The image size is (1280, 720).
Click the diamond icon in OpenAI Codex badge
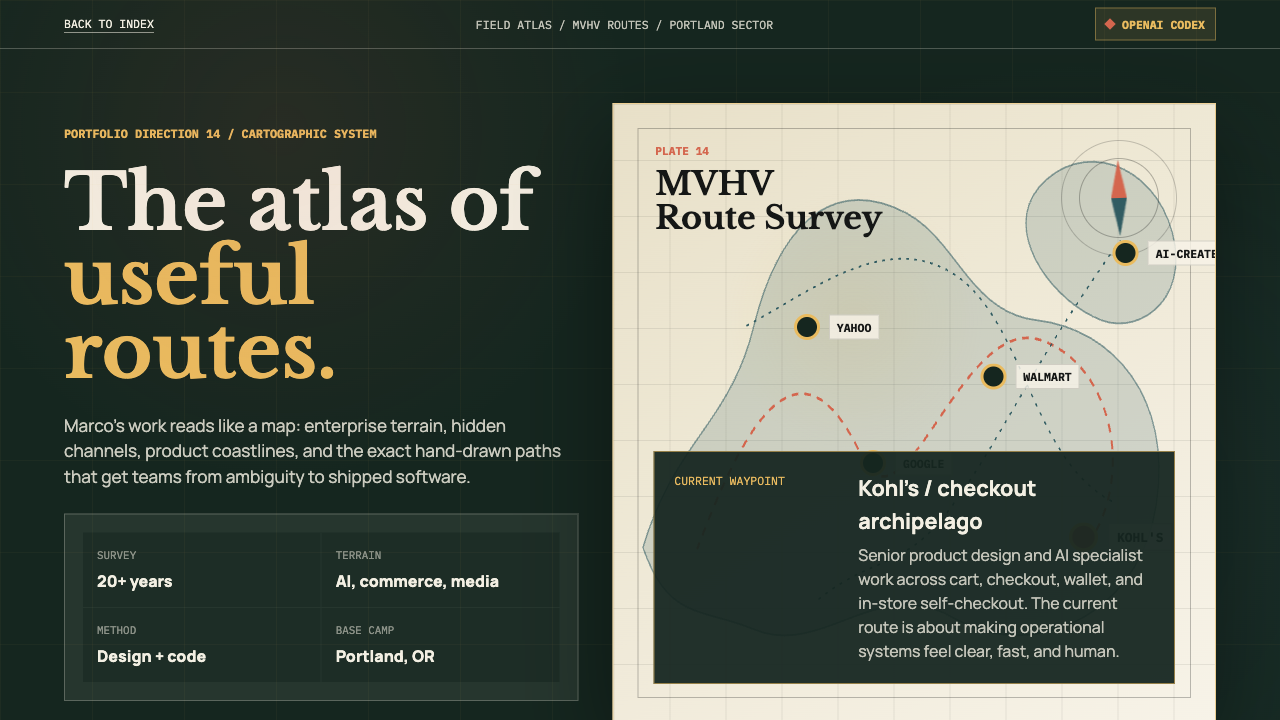click(x=1110, y=24)
